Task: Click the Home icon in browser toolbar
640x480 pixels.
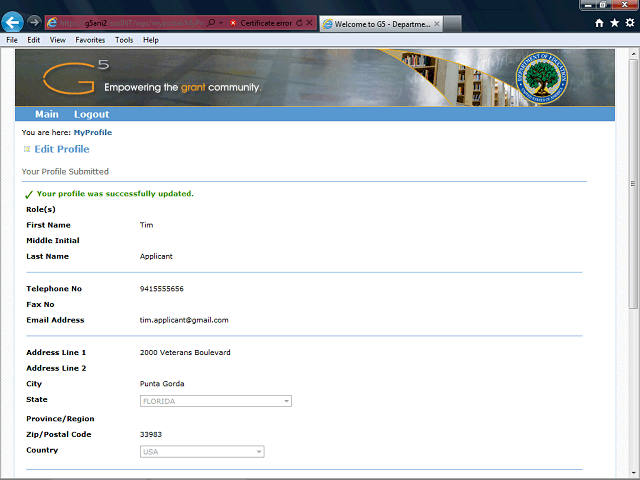Action: tap(599, 23)
